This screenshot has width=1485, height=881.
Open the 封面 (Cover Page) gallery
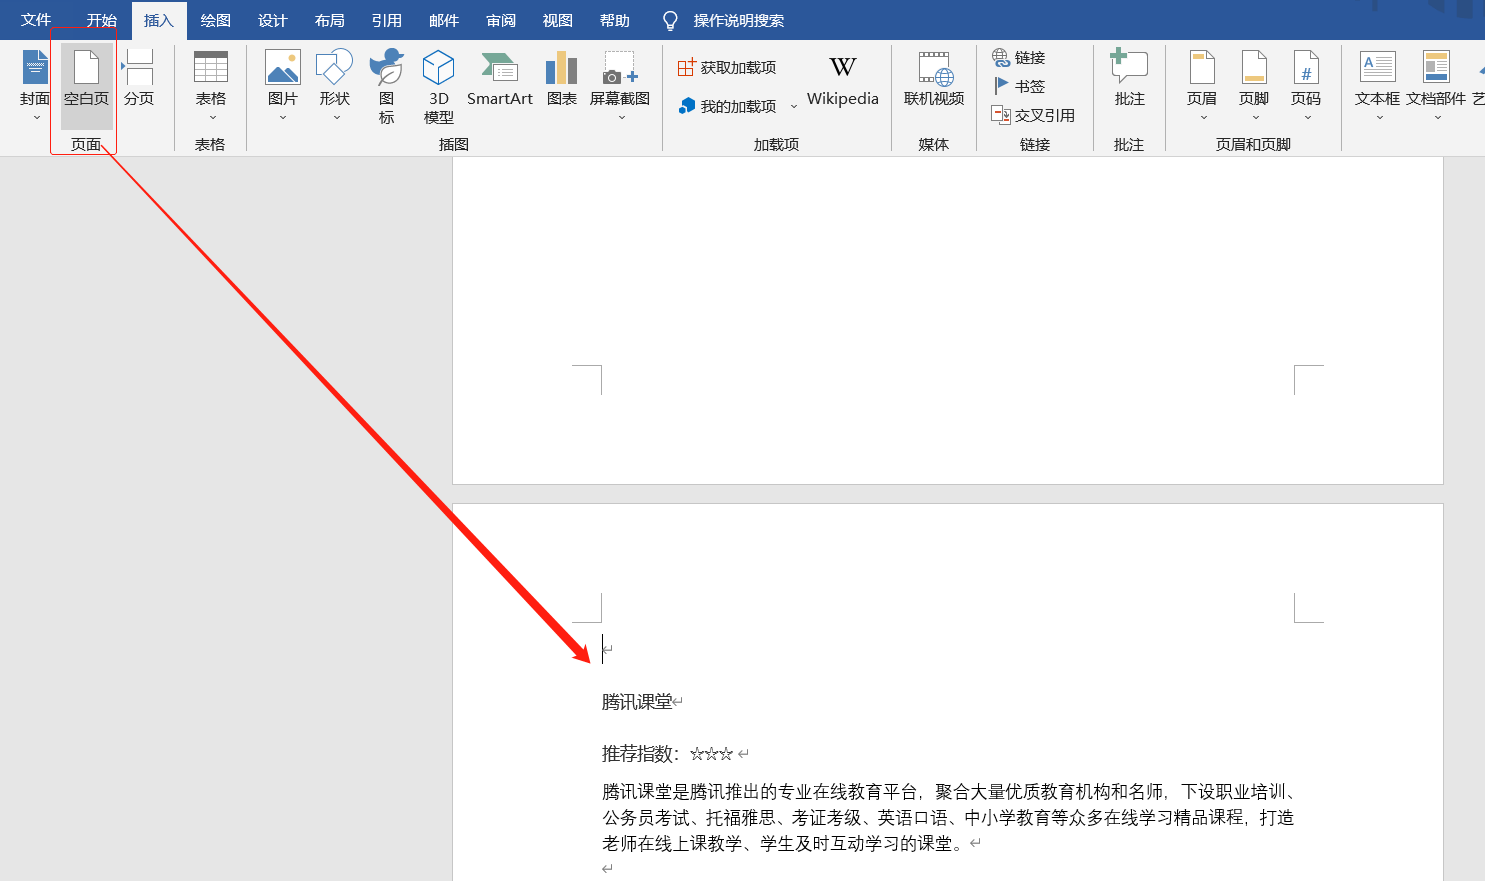point(35,86)
